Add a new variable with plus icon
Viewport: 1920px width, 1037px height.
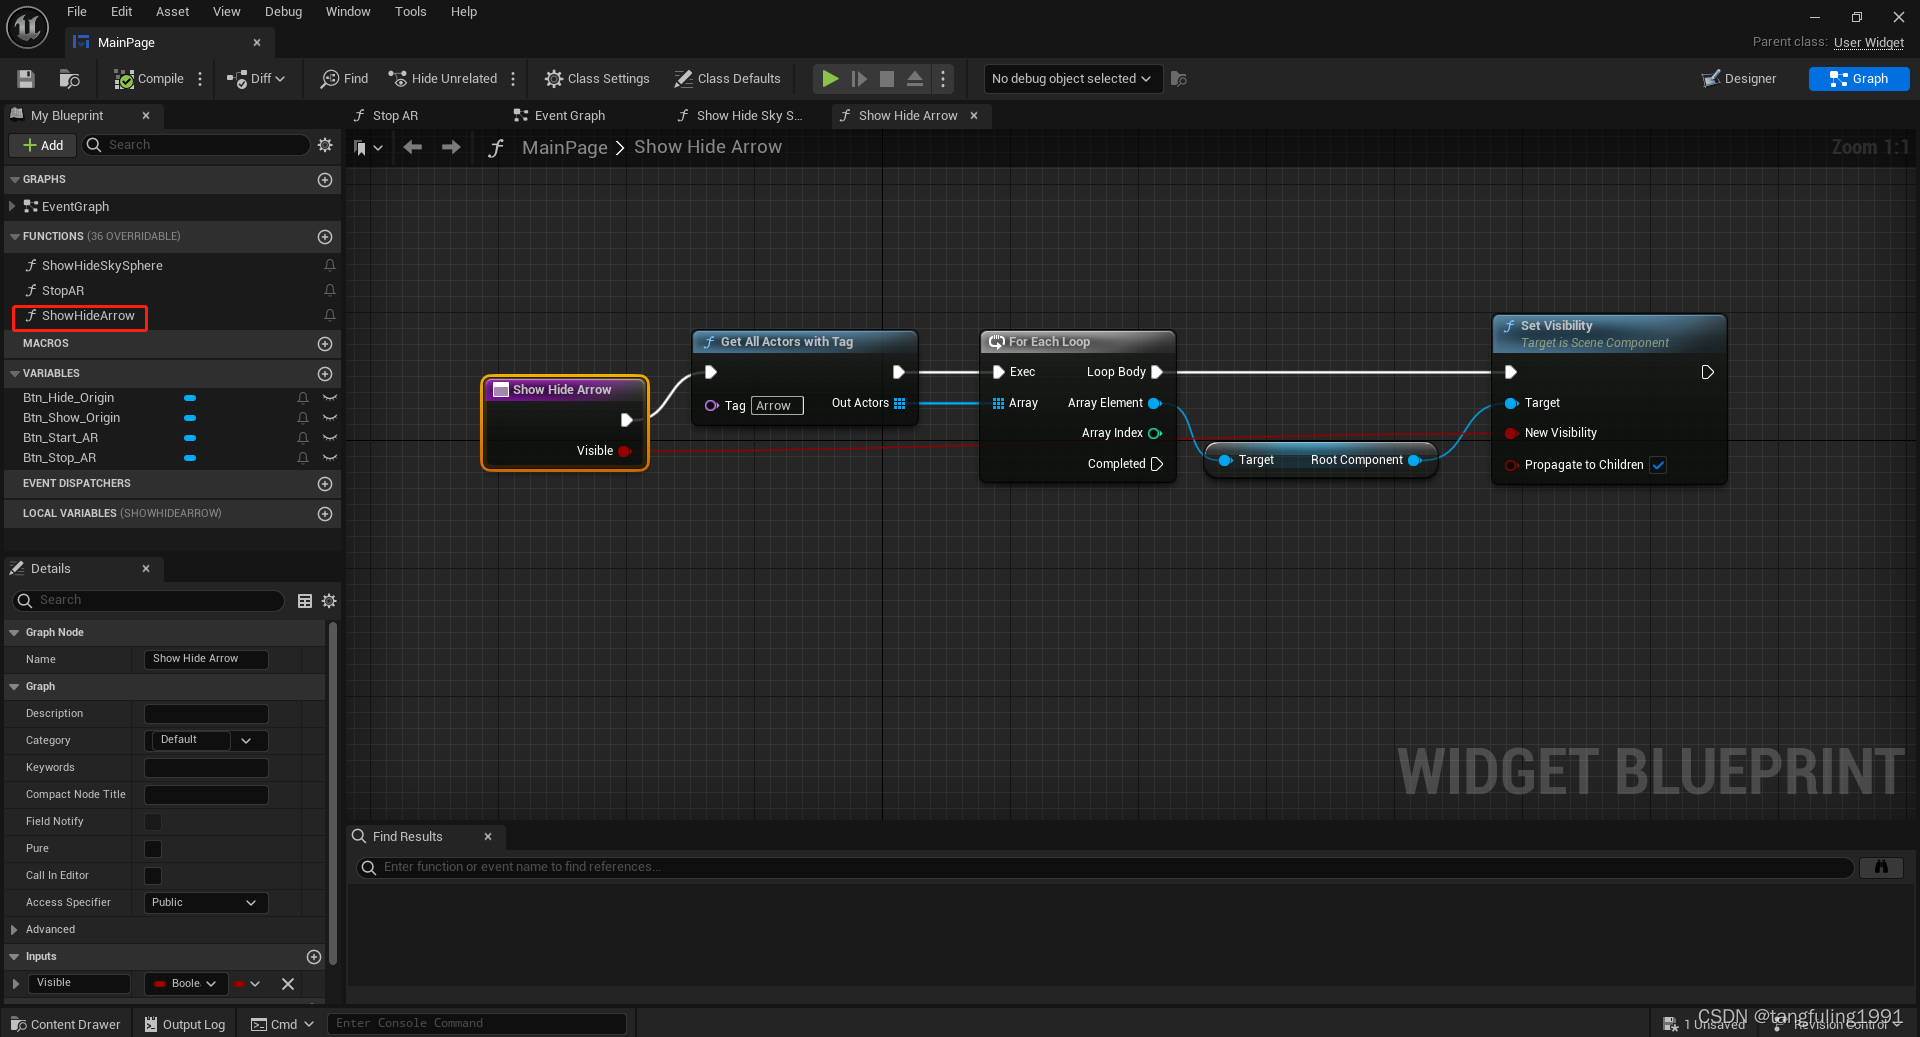coord(325,374)
